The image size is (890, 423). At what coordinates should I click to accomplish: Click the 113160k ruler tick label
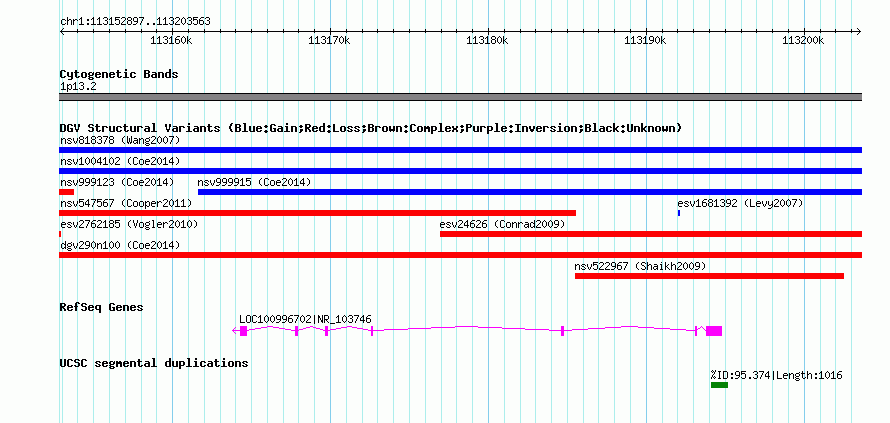[x=171, y=40]
